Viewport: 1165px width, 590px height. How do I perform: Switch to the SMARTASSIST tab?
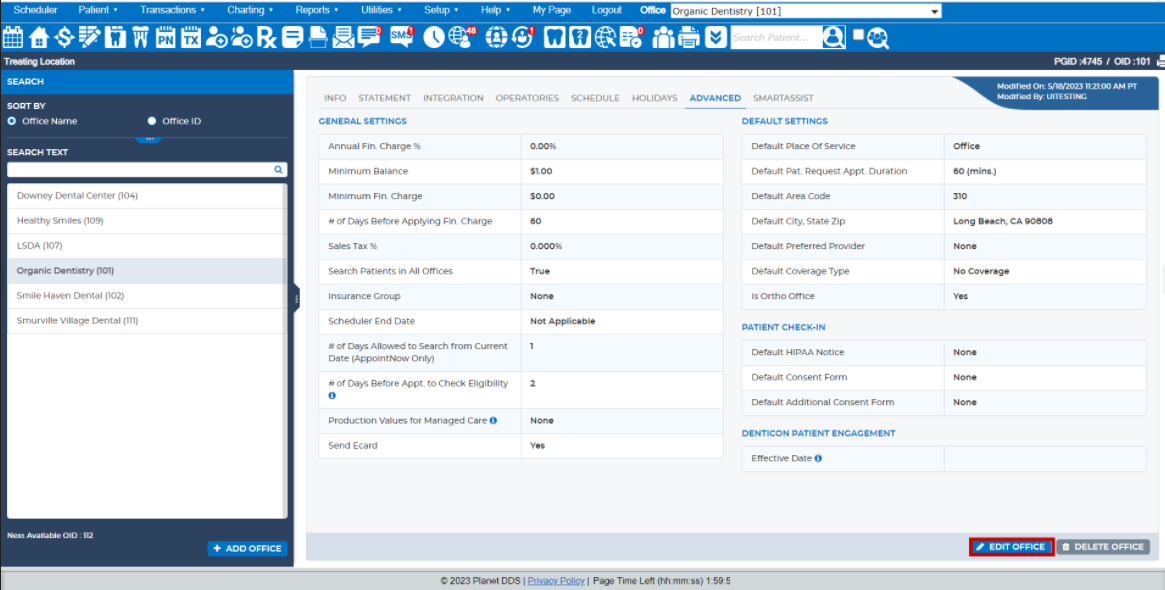783,98
